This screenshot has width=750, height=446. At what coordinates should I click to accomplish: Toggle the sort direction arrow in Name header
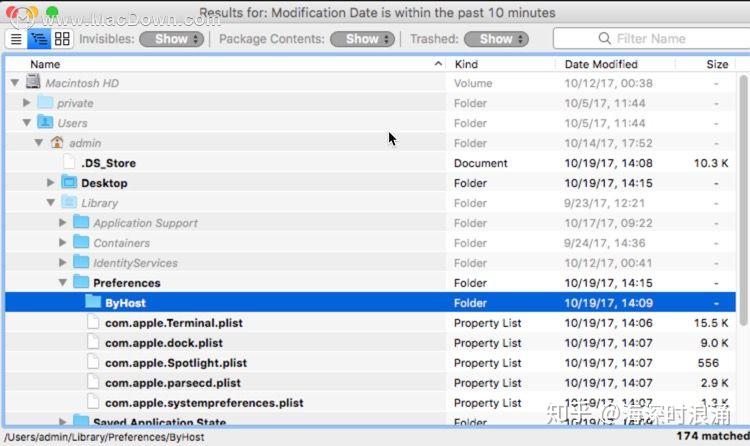438,64
